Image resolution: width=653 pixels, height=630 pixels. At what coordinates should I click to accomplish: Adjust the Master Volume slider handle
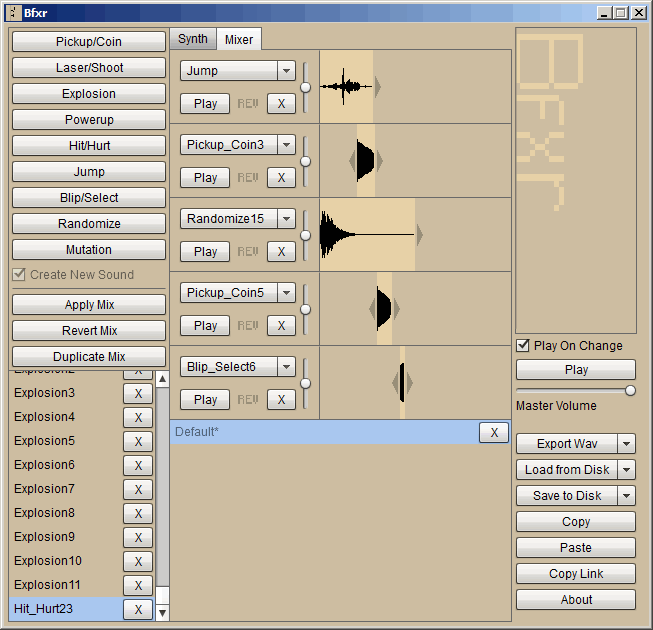pyautogui.click(x=630, y=391)
